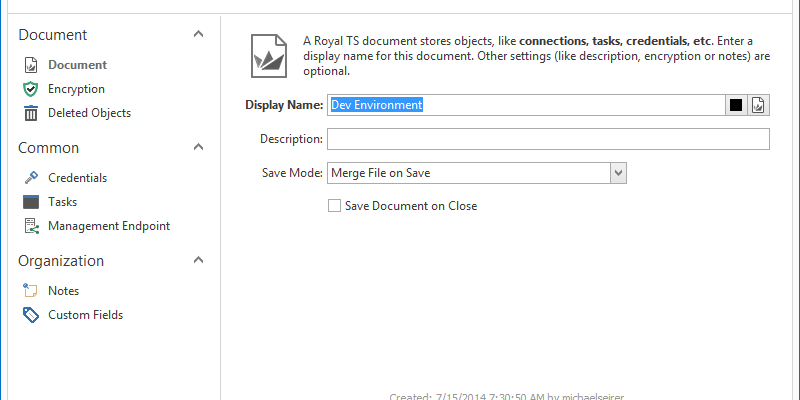Viewport: 800px width, 400px height.
Task: Click the Credentials key icon
Action: [x=30, y=178]
